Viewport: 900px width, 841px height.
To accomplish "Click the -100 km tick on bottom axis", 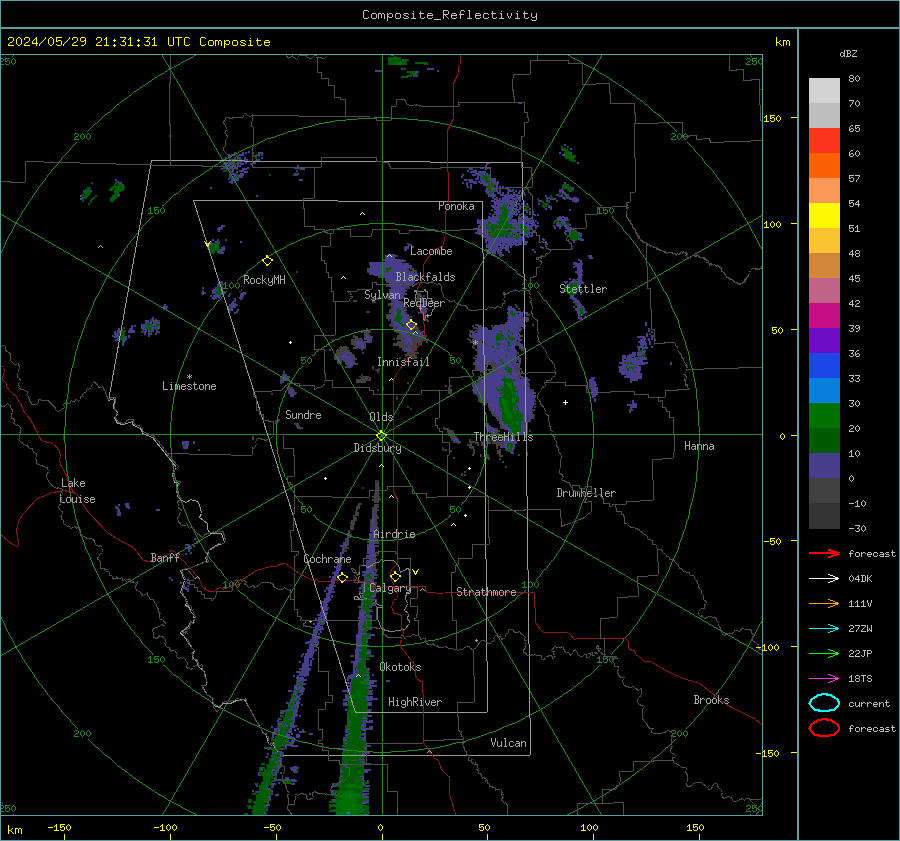I will (165, 828).
